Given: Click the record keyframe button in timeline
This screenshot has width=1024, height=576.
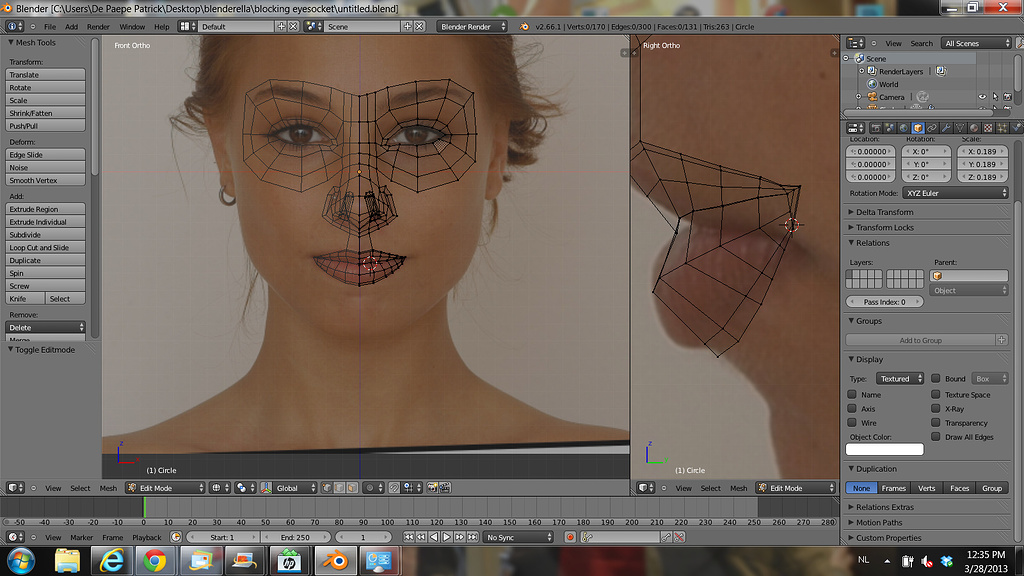Looking at the screenshot, I should (x=569, y=537).
